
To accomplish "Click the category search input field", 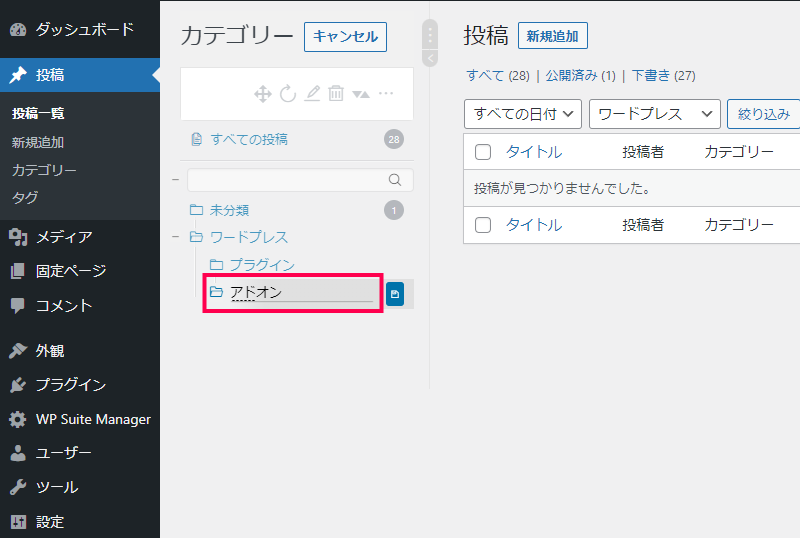I will [301, 180].
